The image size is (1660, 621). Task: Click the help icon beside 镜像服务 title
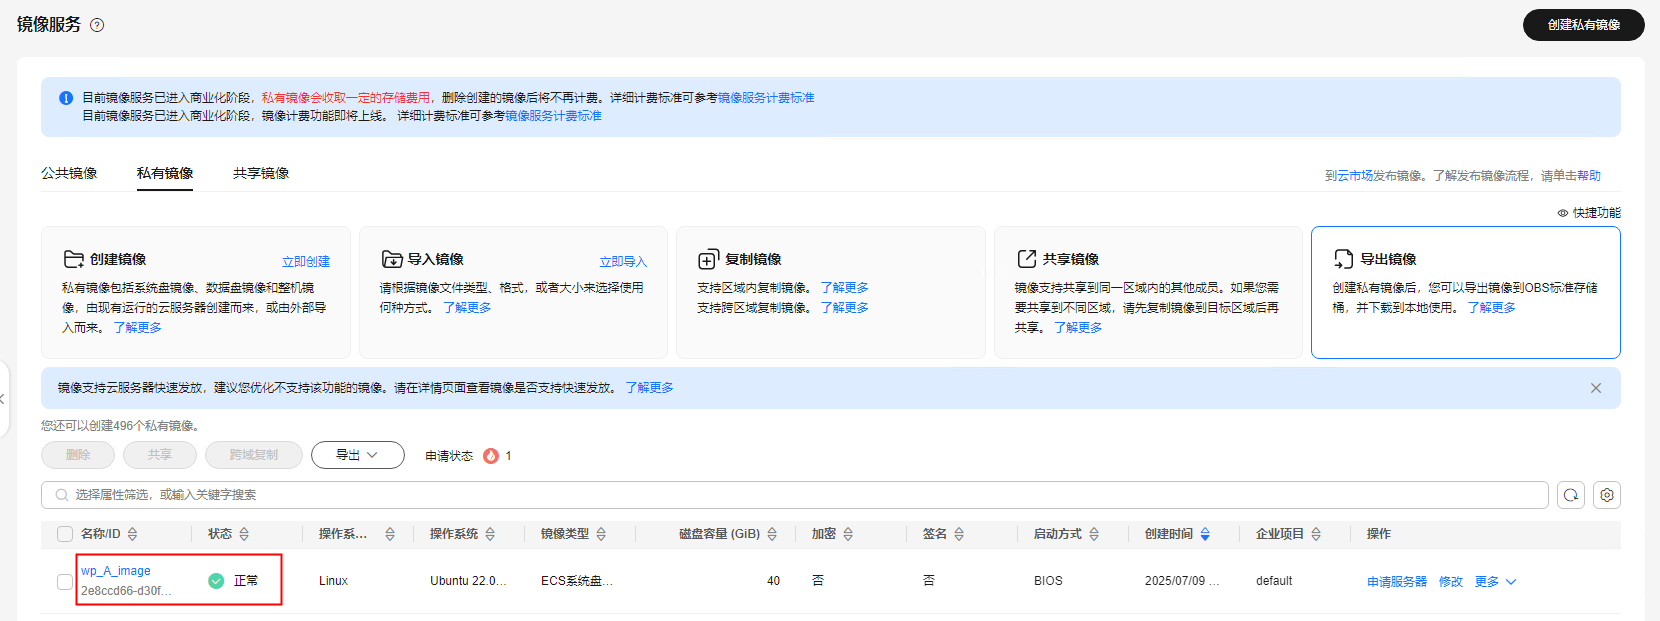click(x=97, y=25)
